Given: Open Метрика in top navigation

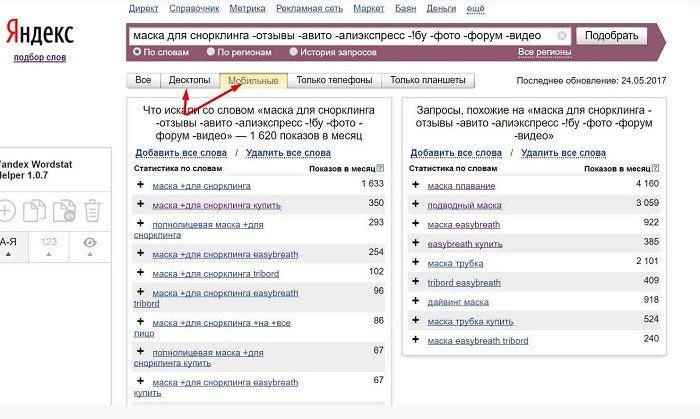Looking at the screenshot, I should pyautogui.click(x=247, y=8).
